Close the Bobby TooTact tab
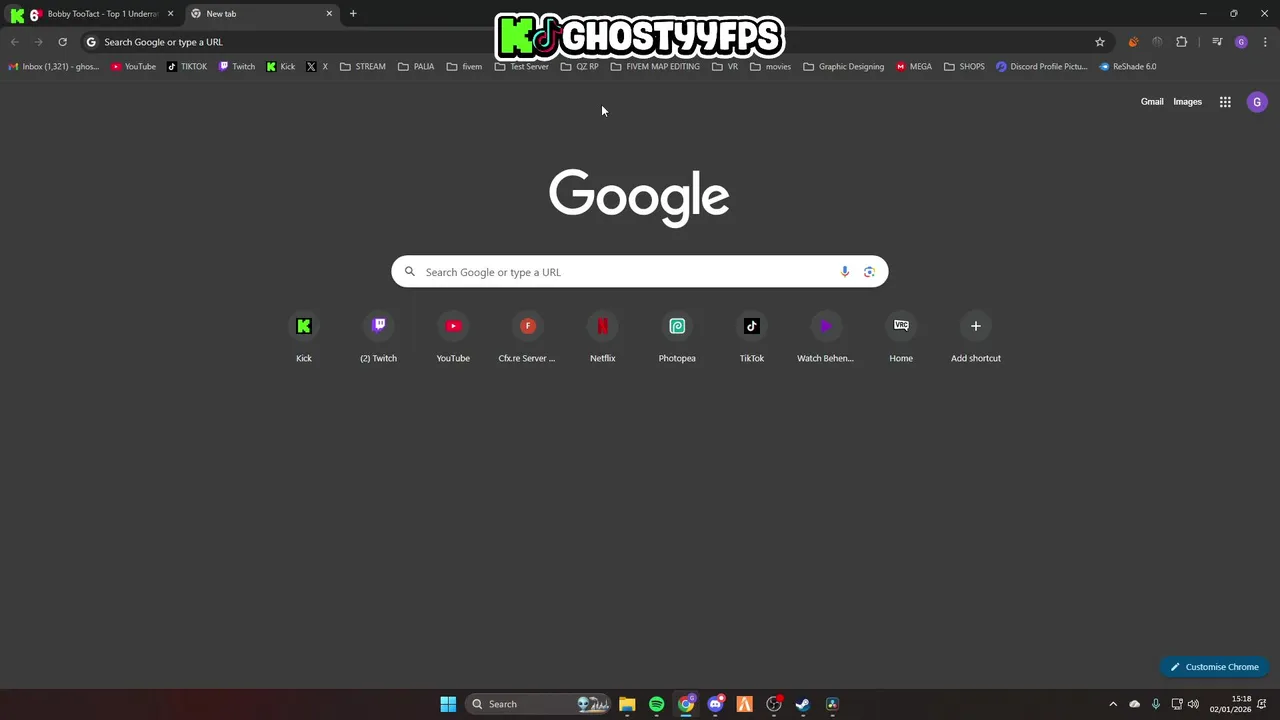 pyautogui.click(x=170, y=14)
